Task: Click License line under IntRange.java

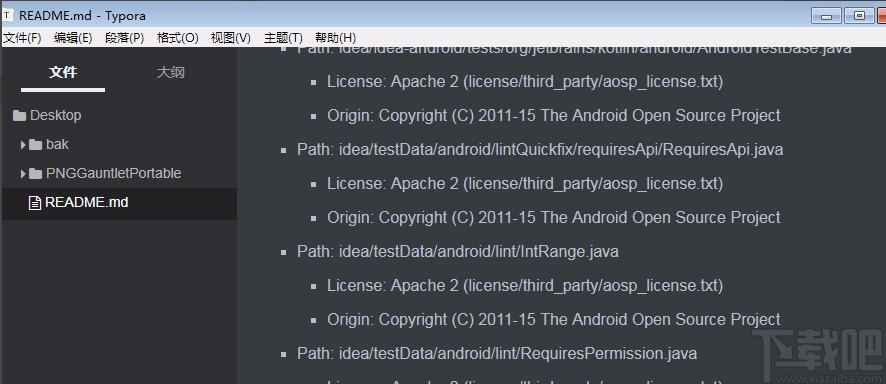Action: click(x=525, y=286)
